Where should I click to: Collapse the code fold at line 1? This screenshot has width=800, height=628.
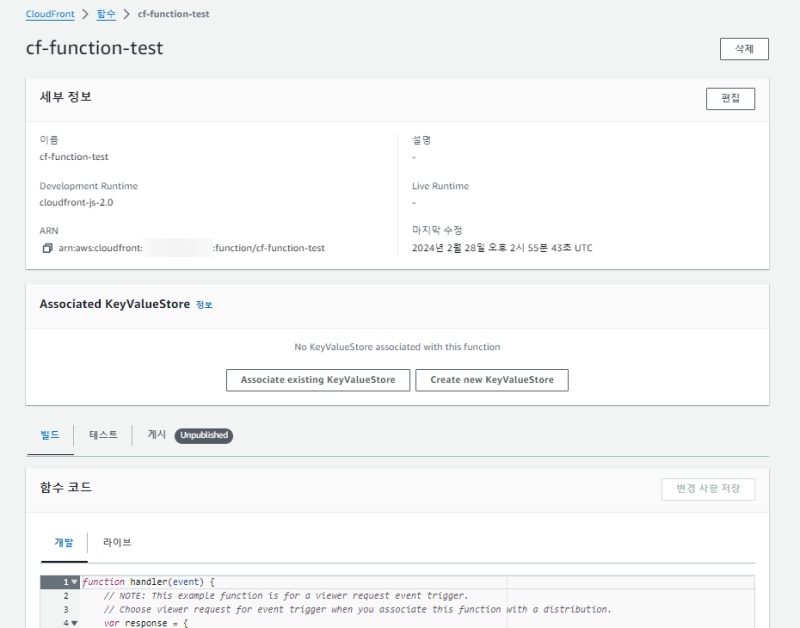pyautogui.click(x=74, y=582)
